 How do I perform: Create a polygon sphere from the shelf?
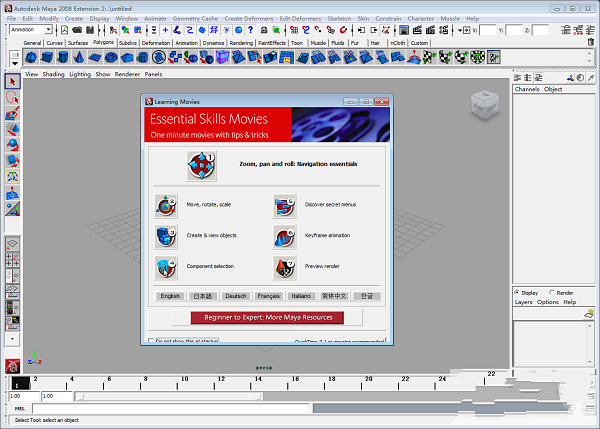(x=31, y=57)
